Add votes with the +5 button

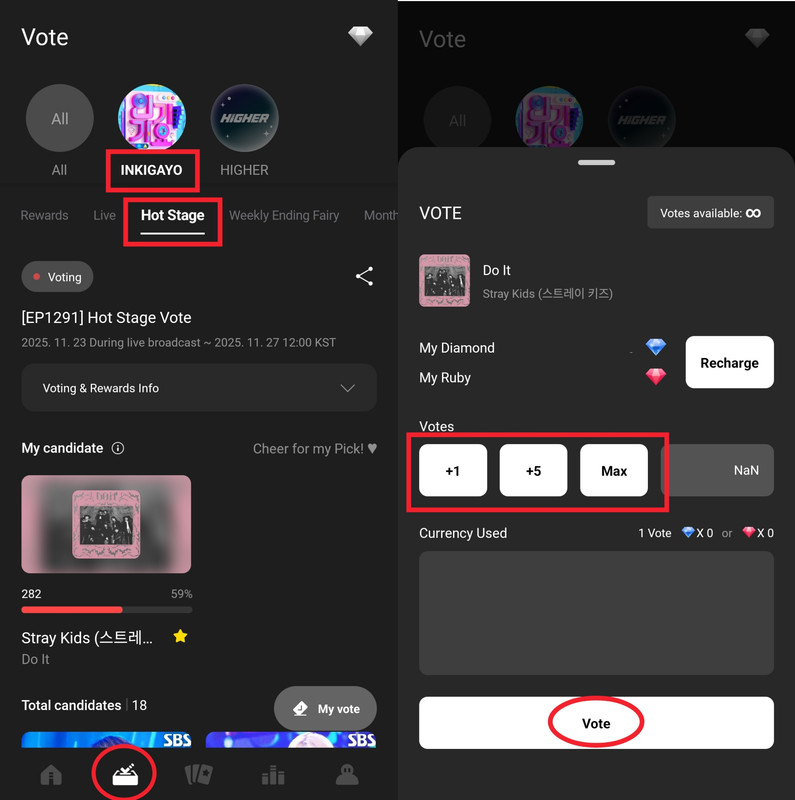click(x=533, y=470)
